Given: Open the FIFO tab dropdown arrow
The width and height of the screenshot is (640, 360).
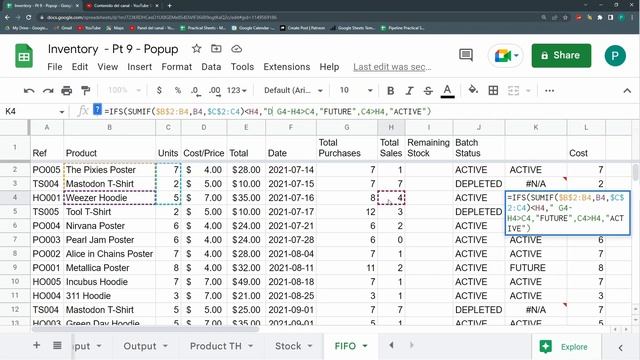Looking at the screenshot, I should point(365,346).
